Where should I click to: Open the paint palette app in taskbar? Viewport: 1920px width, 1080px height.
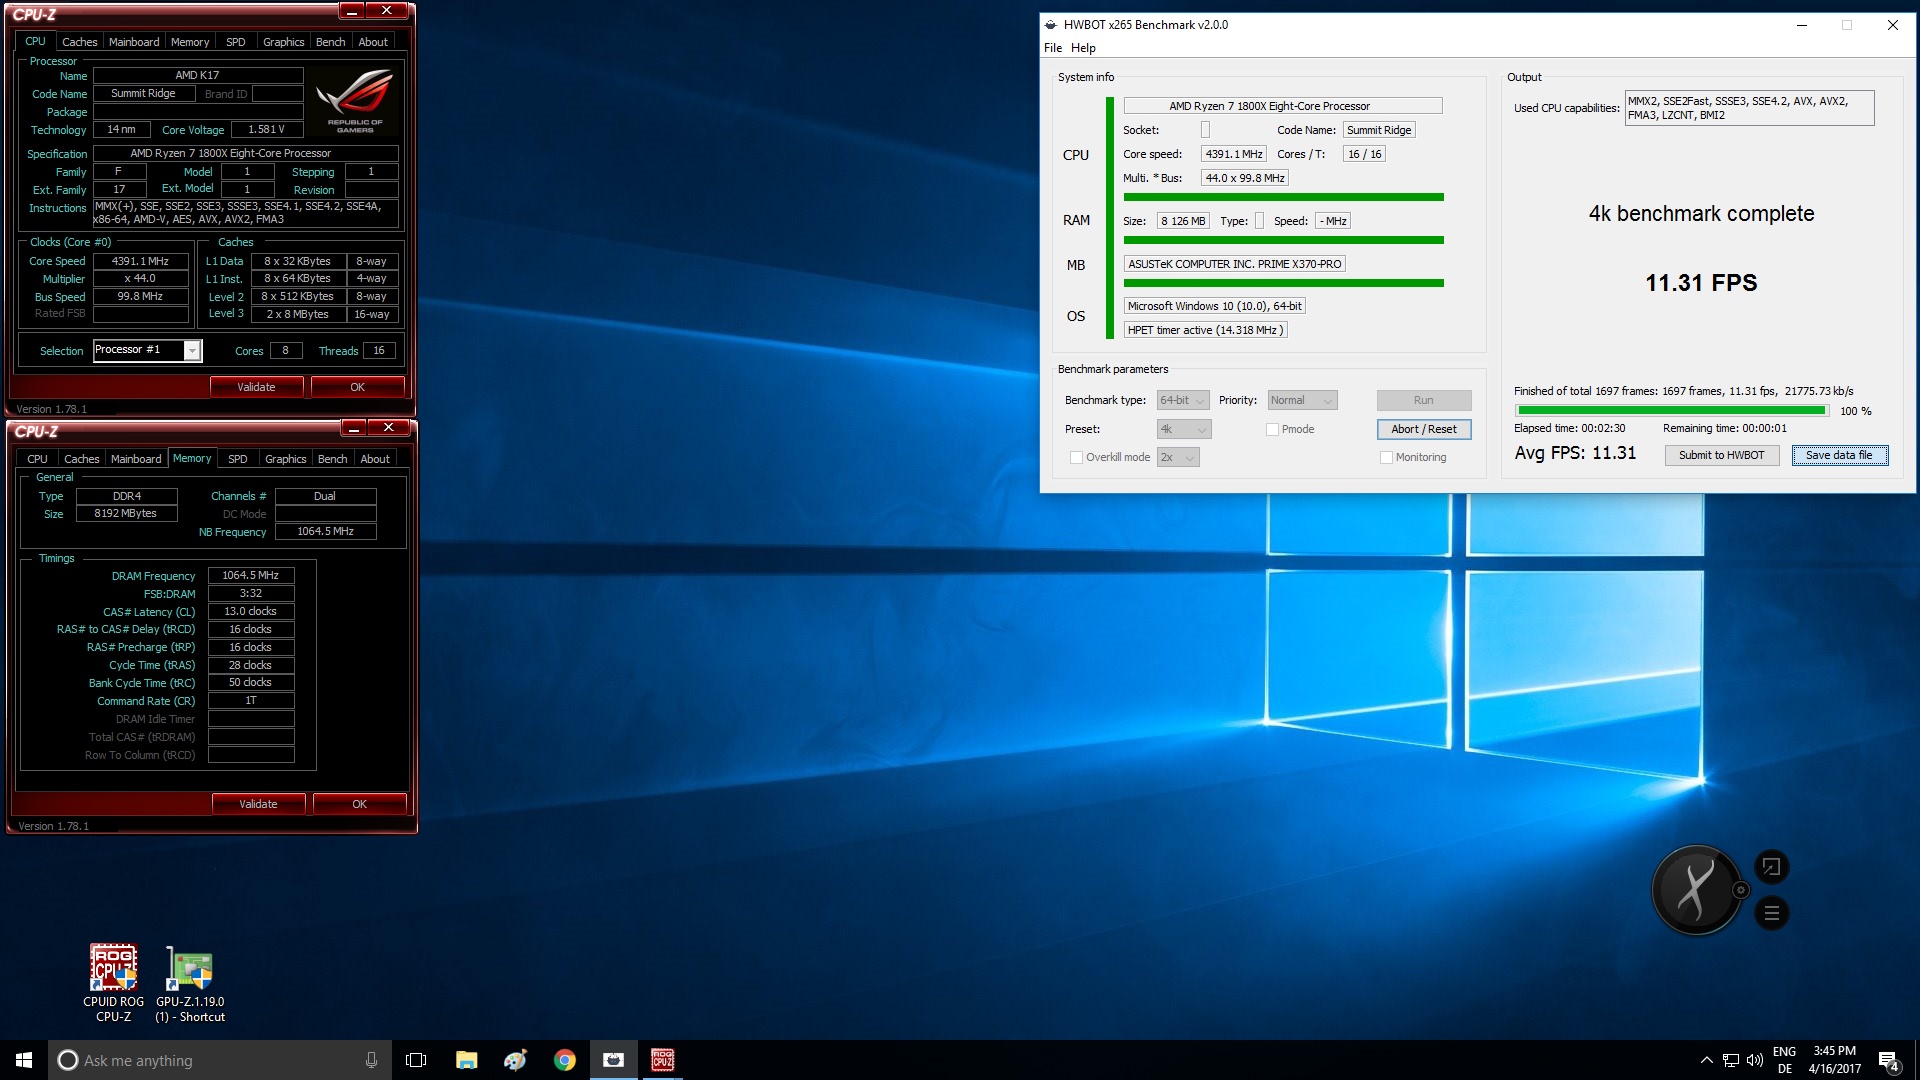515,1060
